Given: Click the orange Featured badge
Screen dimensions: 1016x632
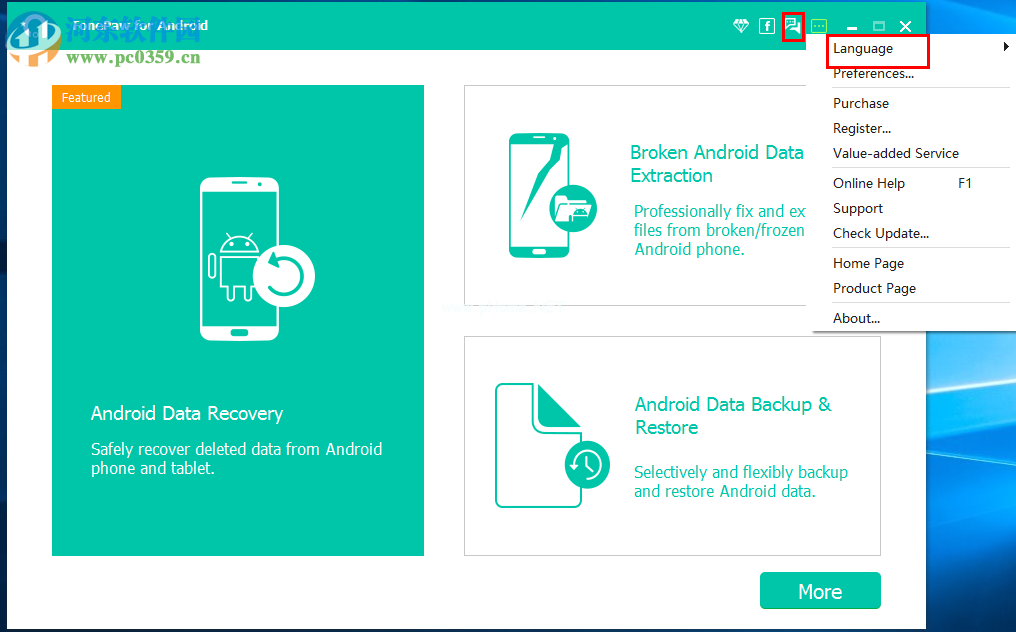Looking at the screenshot, I should (x=86, y=97).
